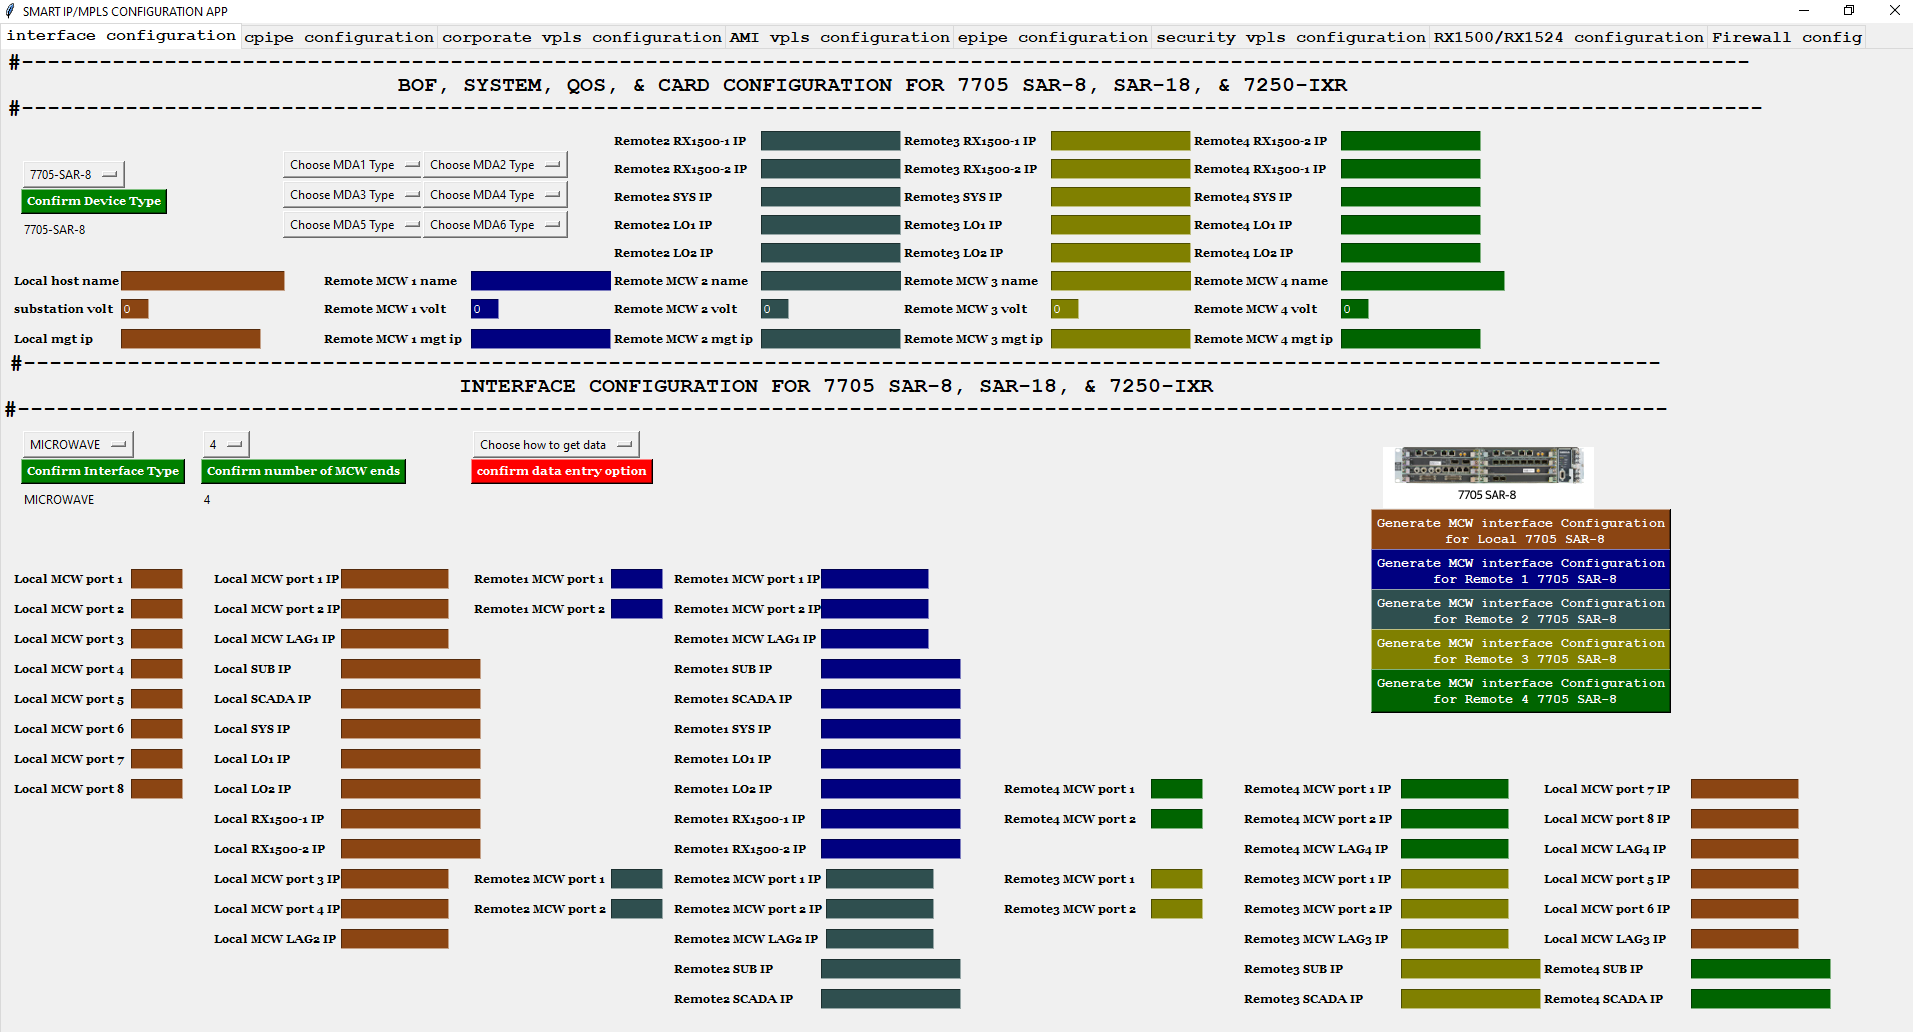The image size is (1913, 1032).
Task: Click the Local host name input field
Action: point(203,281)
